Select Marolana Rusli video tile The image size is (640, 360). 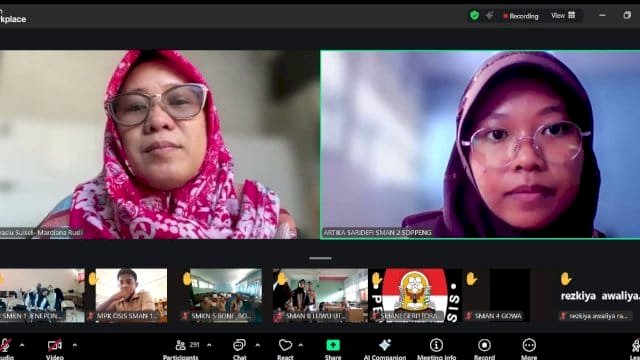pos(160,144)
